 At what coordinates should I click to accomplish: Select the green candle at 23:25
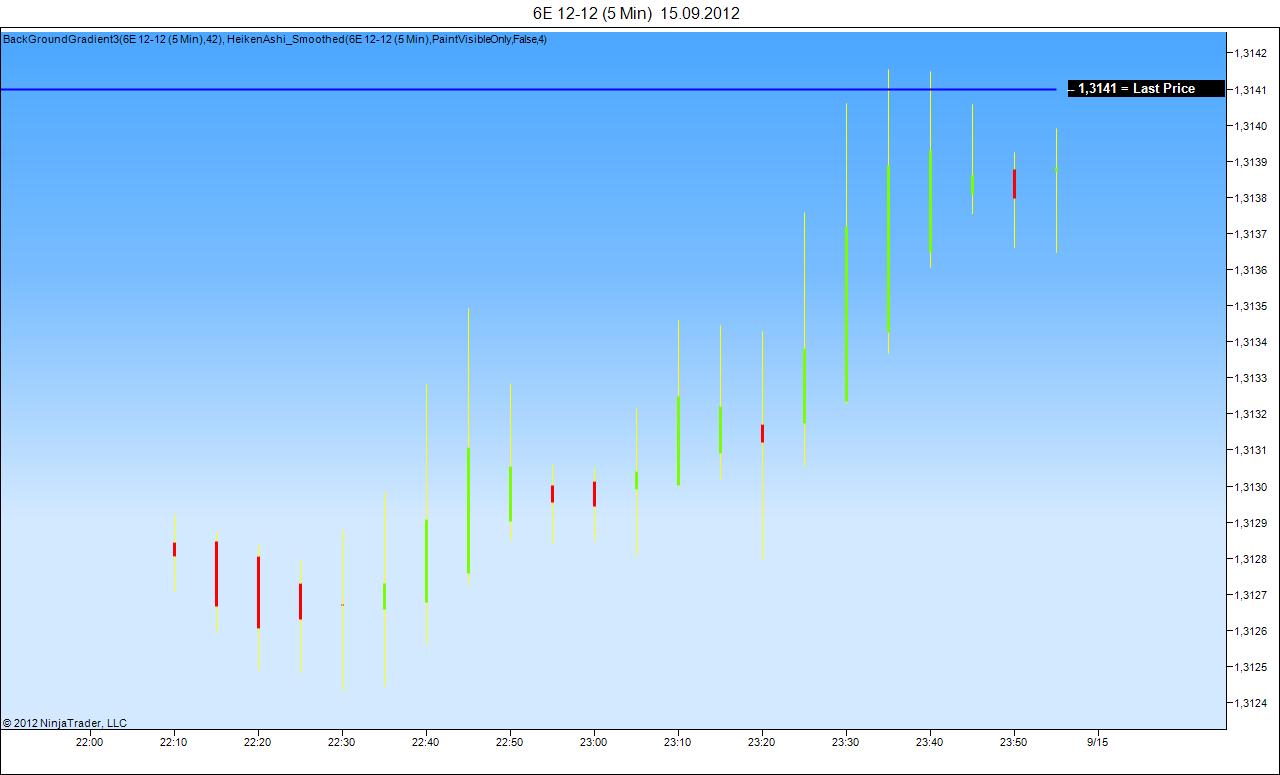[804, 386]
